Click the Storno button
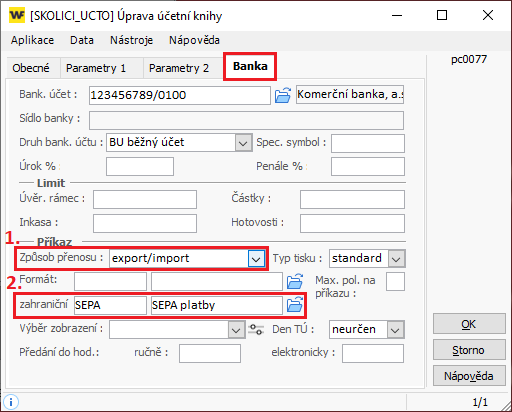The width and height of the screenshot is (512, 412). tap(469, 350)
